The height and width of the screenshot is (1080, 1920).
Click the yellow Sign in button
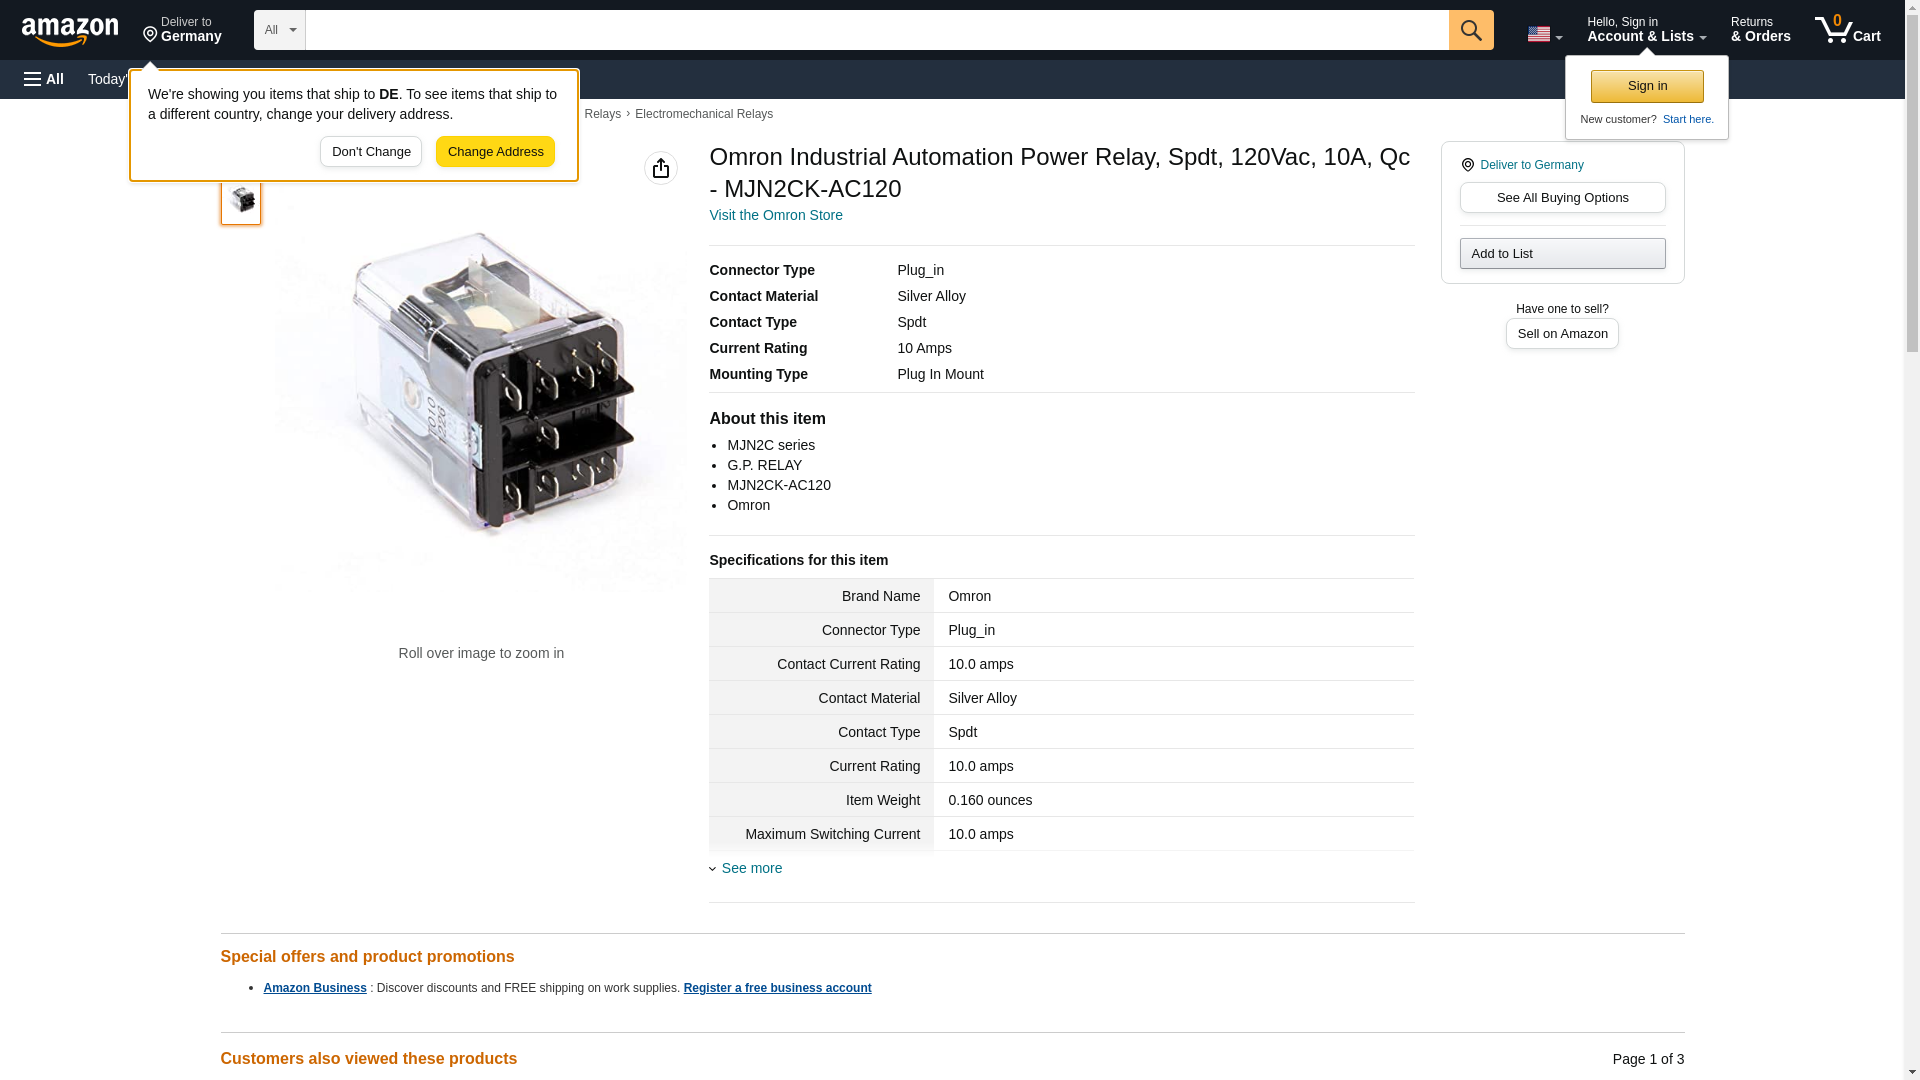[1646, 86]
